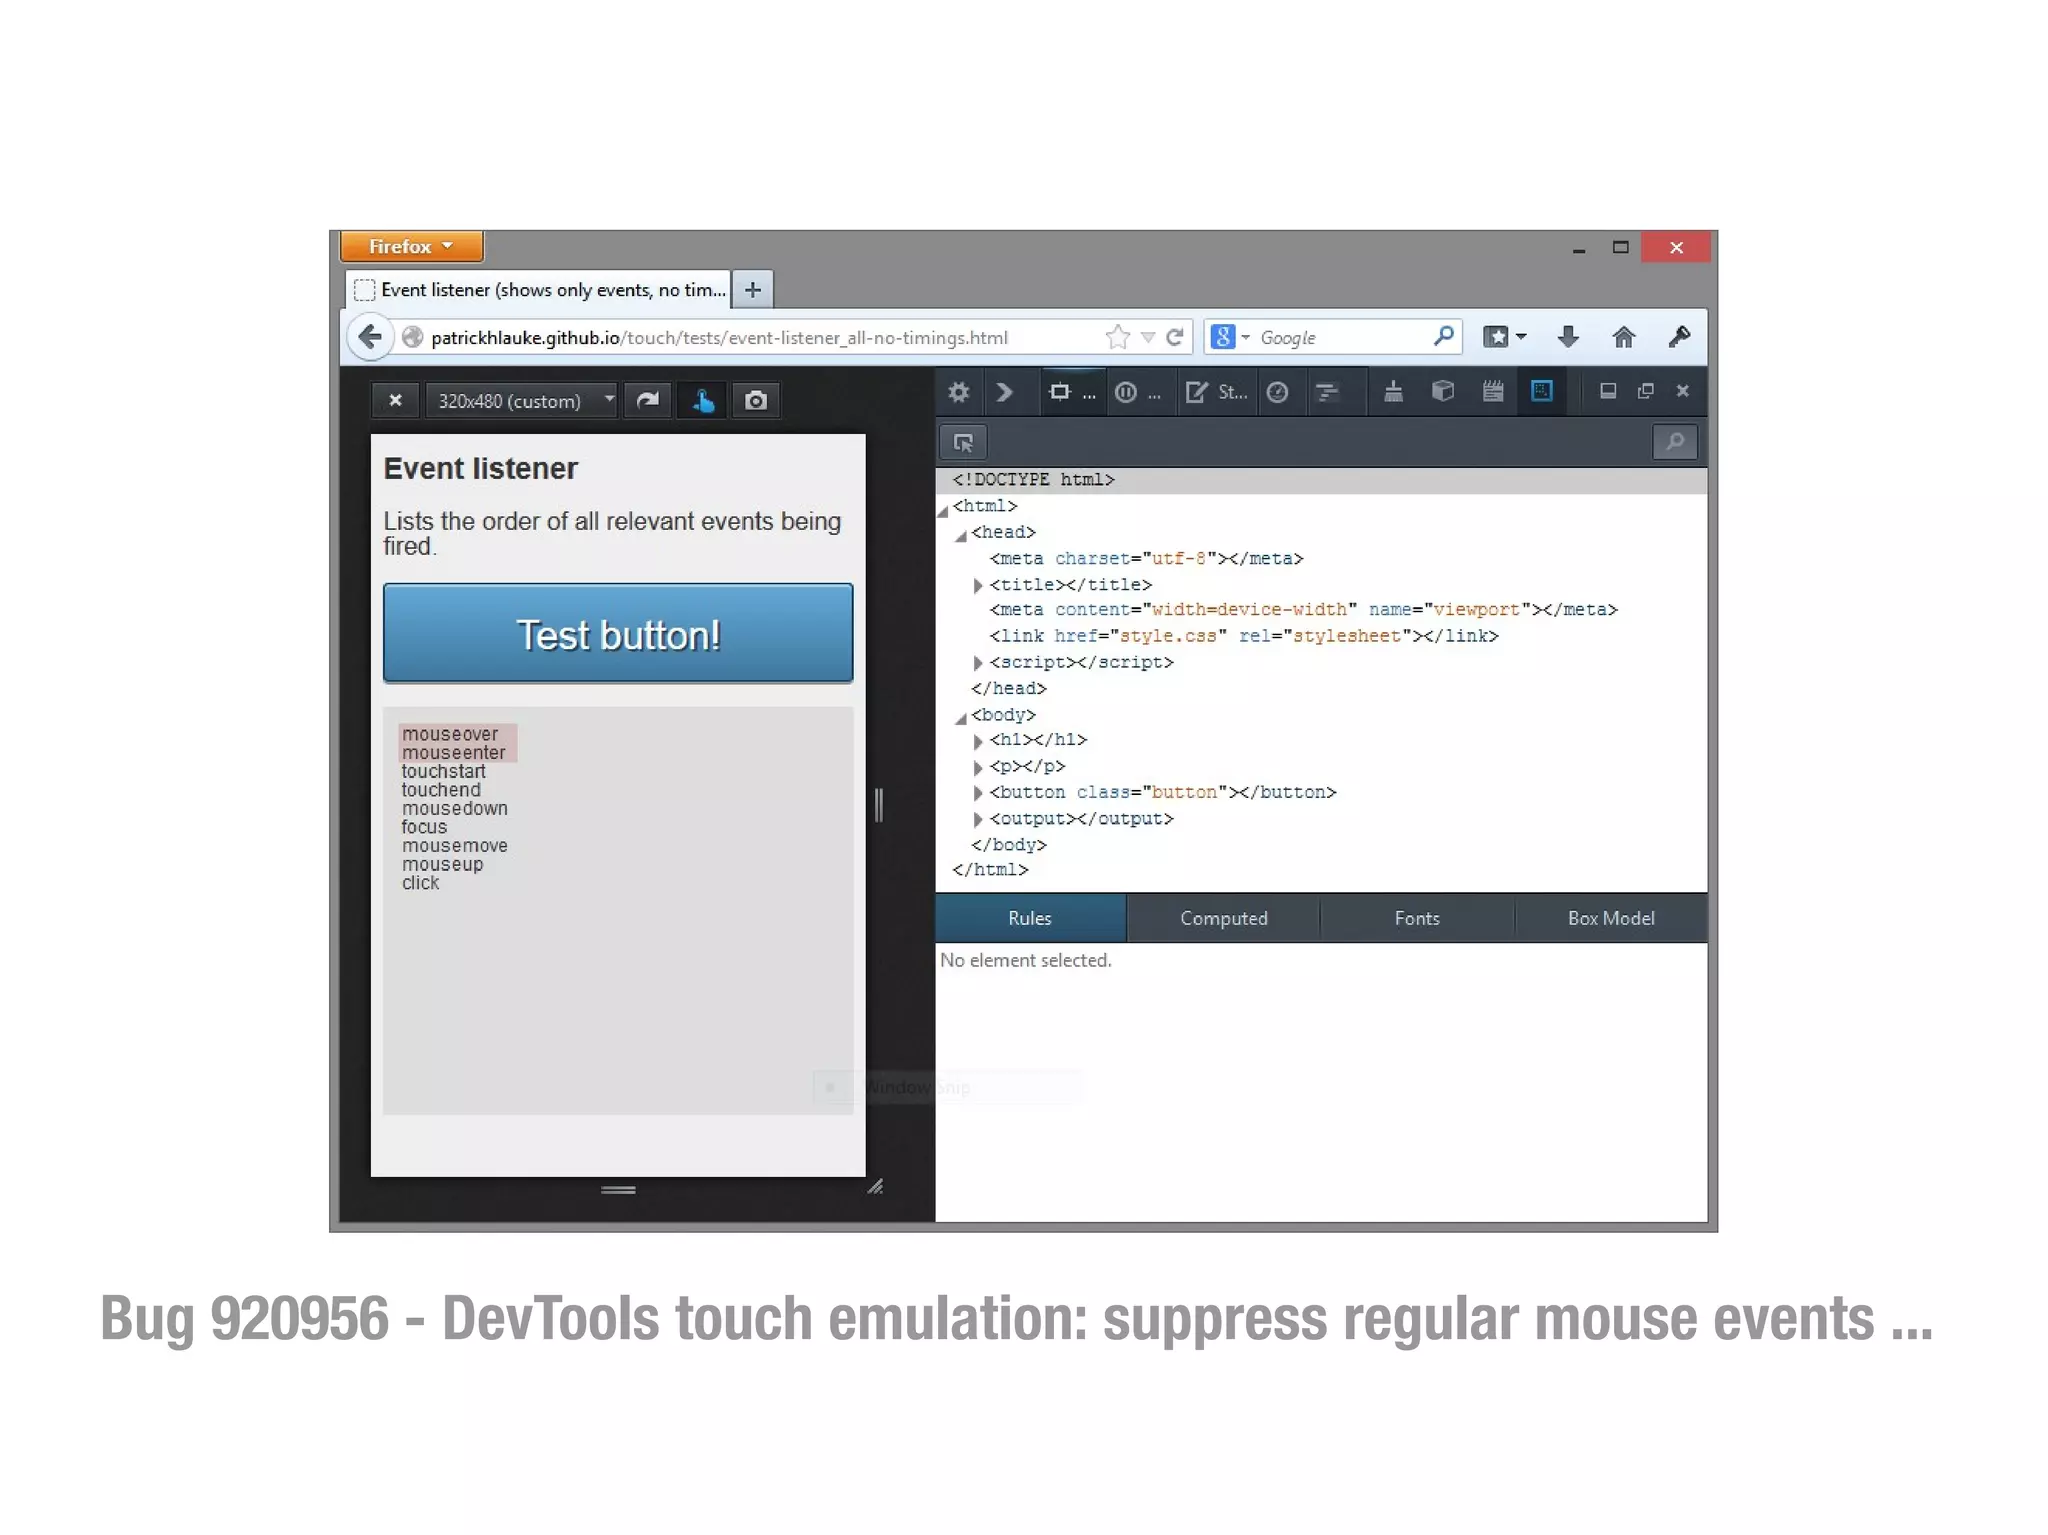Go to the Home page icon
Screen dimensions: 2048x1535
(x=1624, y=337)
